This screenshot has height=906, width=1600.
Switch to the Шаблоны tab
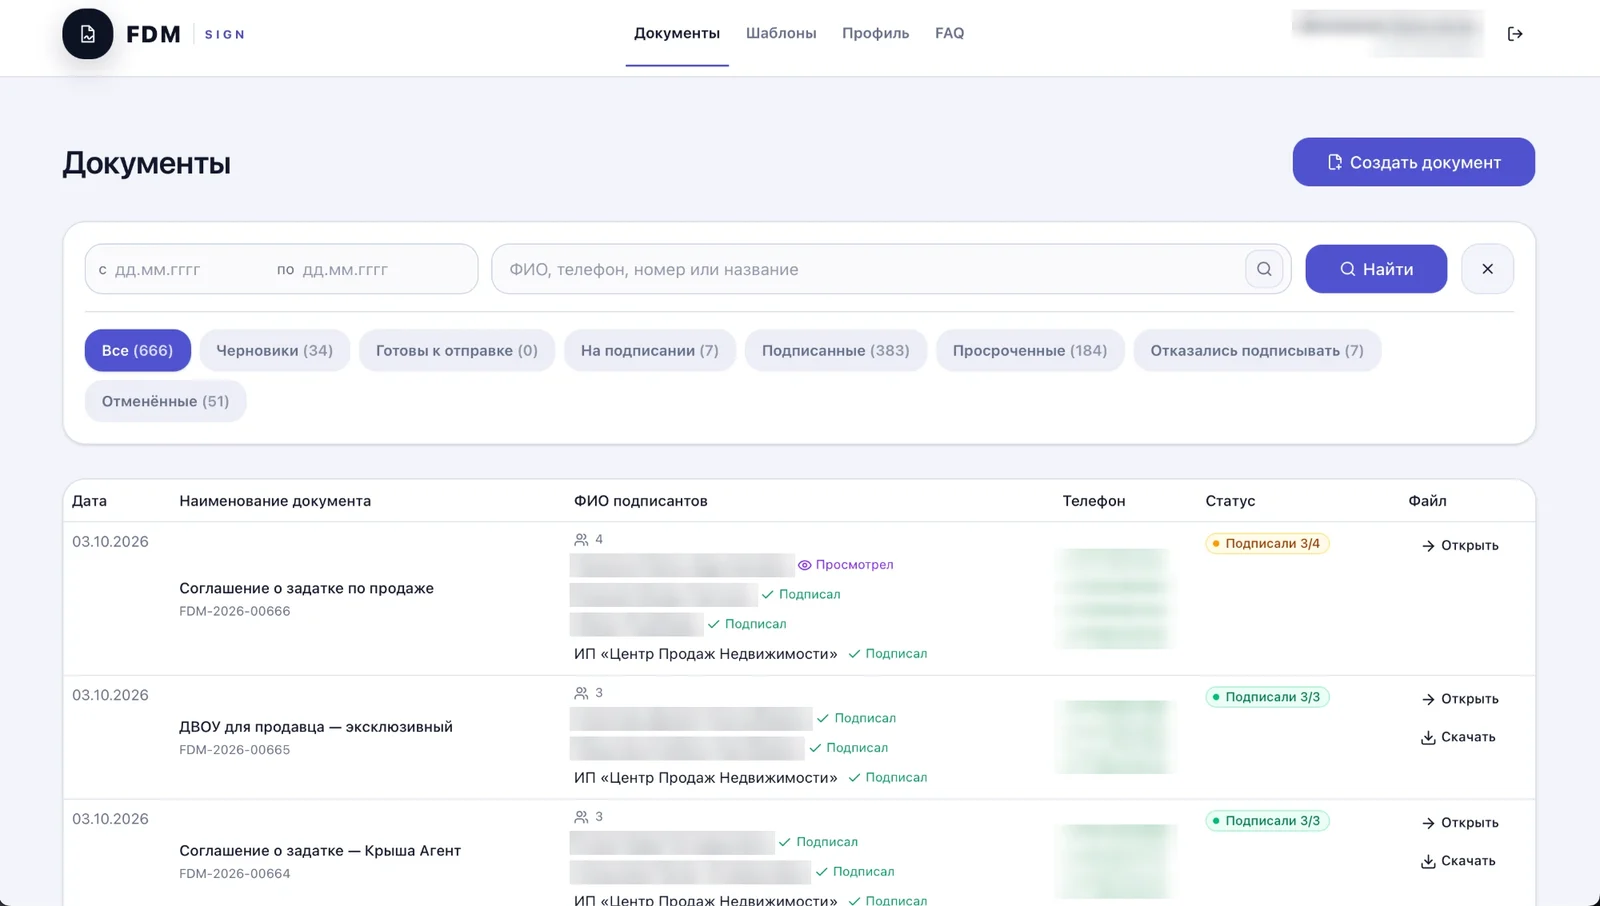point(781,33)
